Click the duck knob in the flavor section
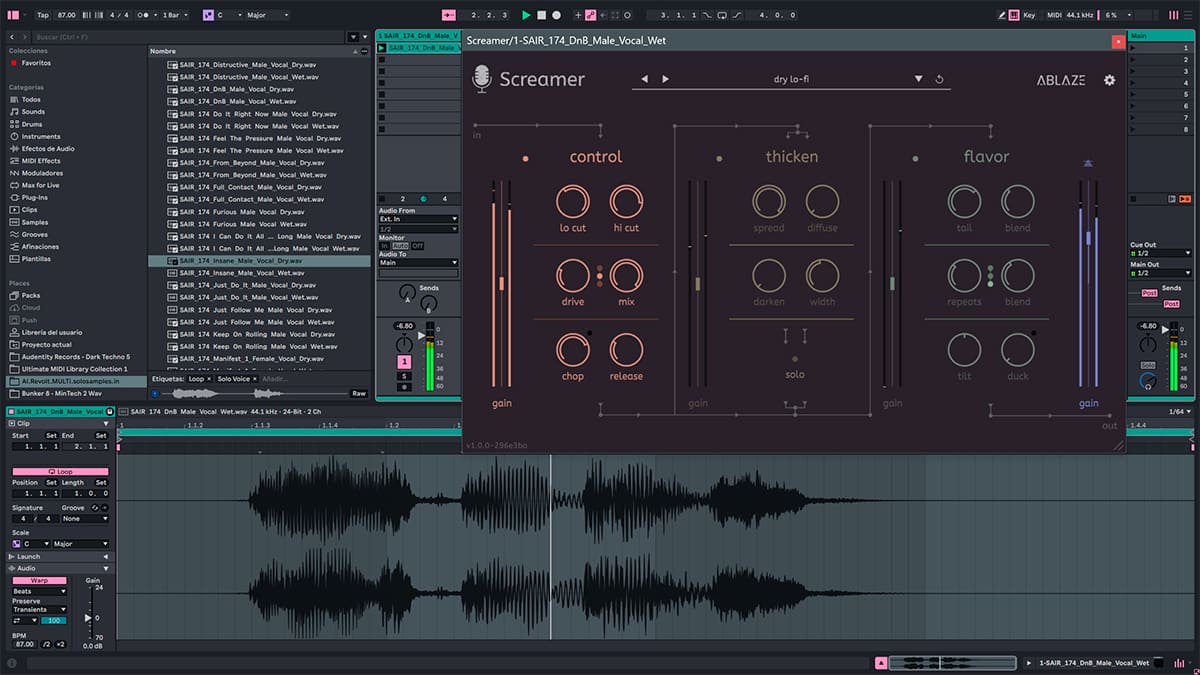The width and height of the screenshot is (1200, 675). click(1018, 350)
